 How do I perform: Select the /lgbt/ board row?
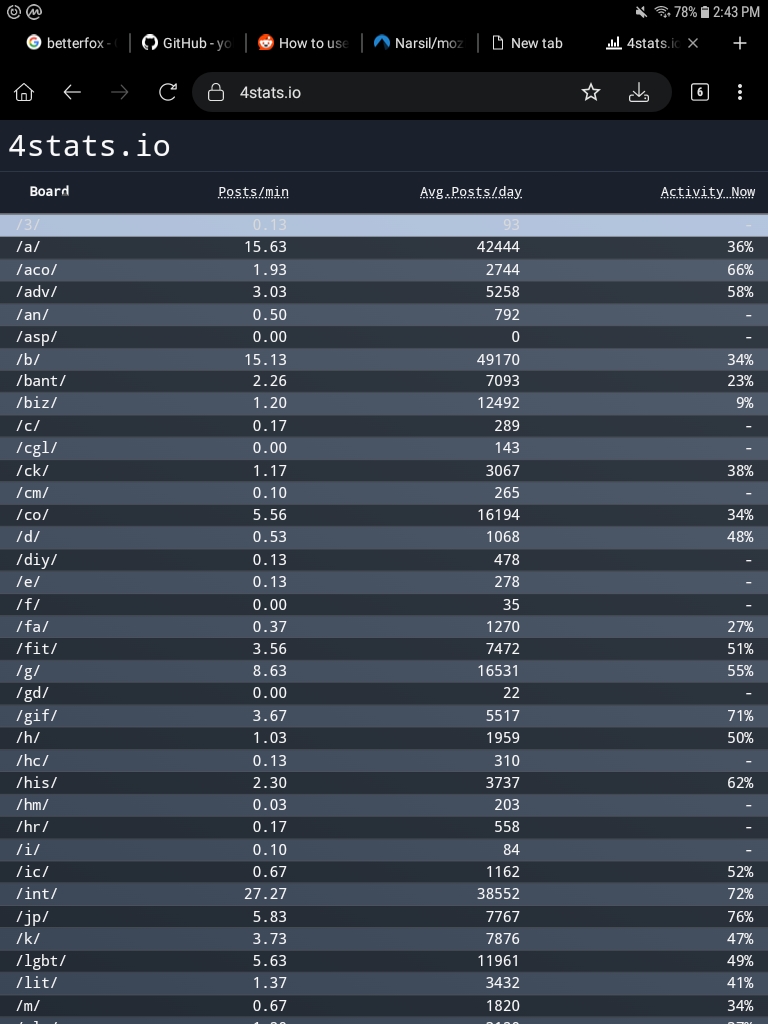tap(384, 961)
